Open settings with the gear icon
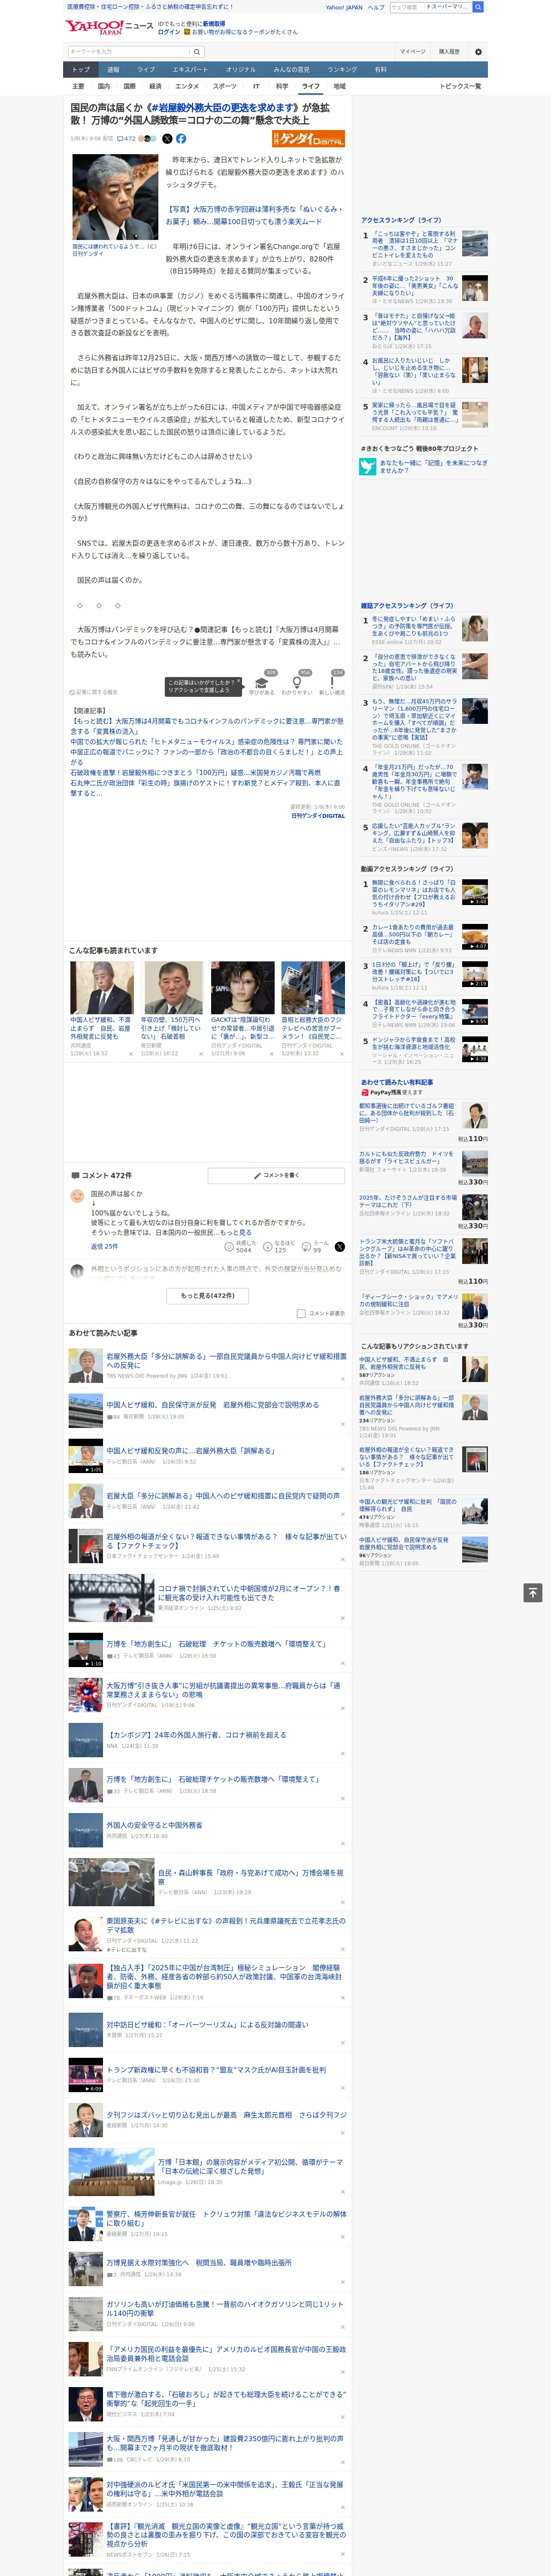Image resolution: width=551 pixels, height=2576 pixels. [478, 52]
